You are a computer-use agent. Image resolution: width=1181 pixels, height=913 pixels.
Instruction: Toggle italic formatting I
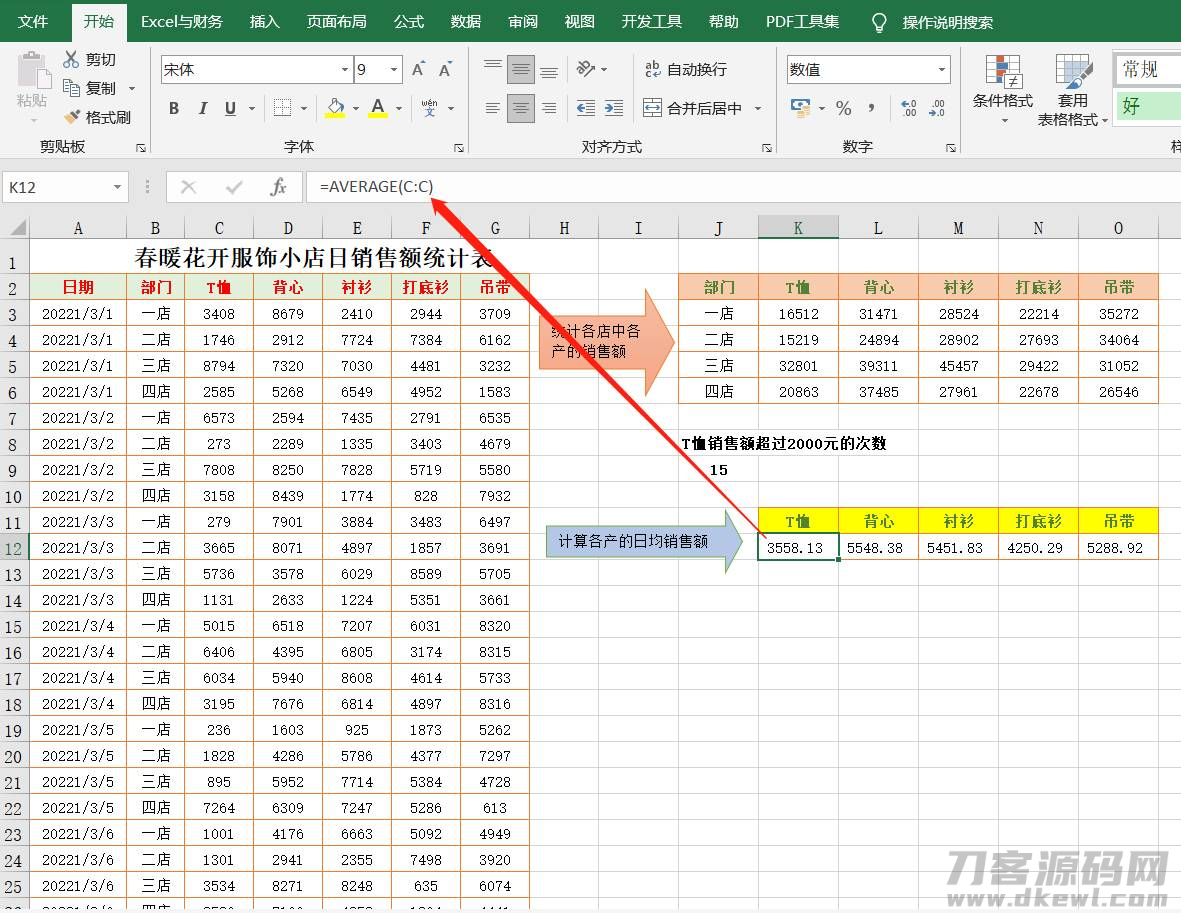point(203,108)
